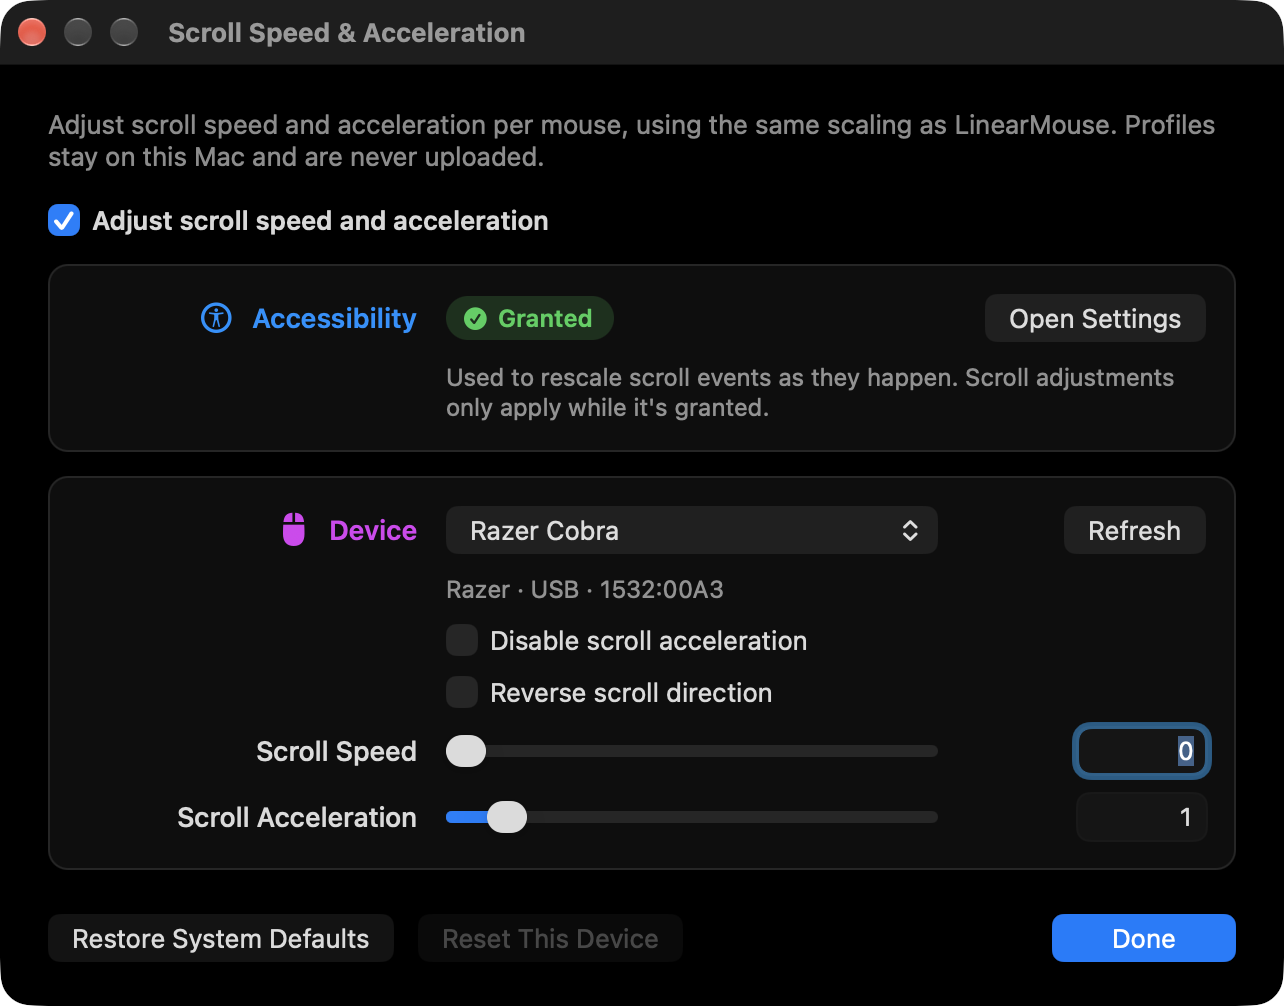Click Reset This Device button
This screenshot has height=1006, width=1284.
[550, 939]
